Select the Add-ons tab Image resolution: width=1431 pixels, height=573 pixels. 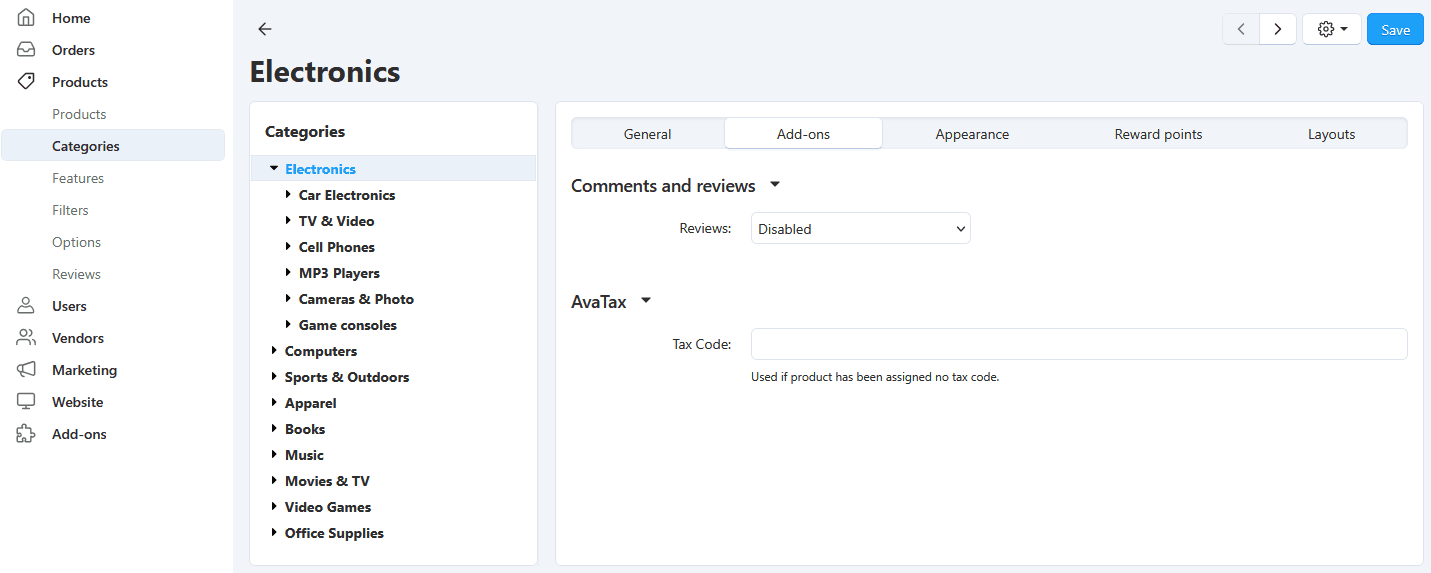(x=804, y=134)
